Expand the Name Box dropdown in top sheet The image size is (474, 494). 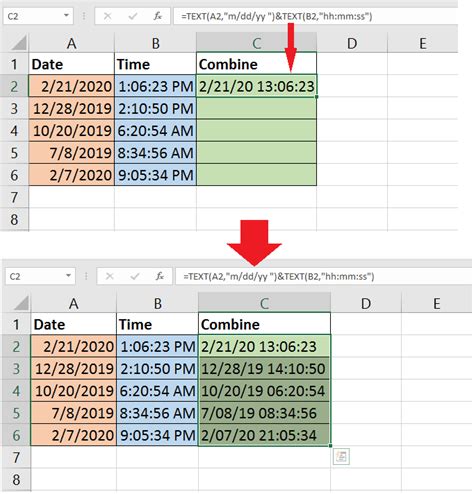pyautogui.click(x=66, y=16)
